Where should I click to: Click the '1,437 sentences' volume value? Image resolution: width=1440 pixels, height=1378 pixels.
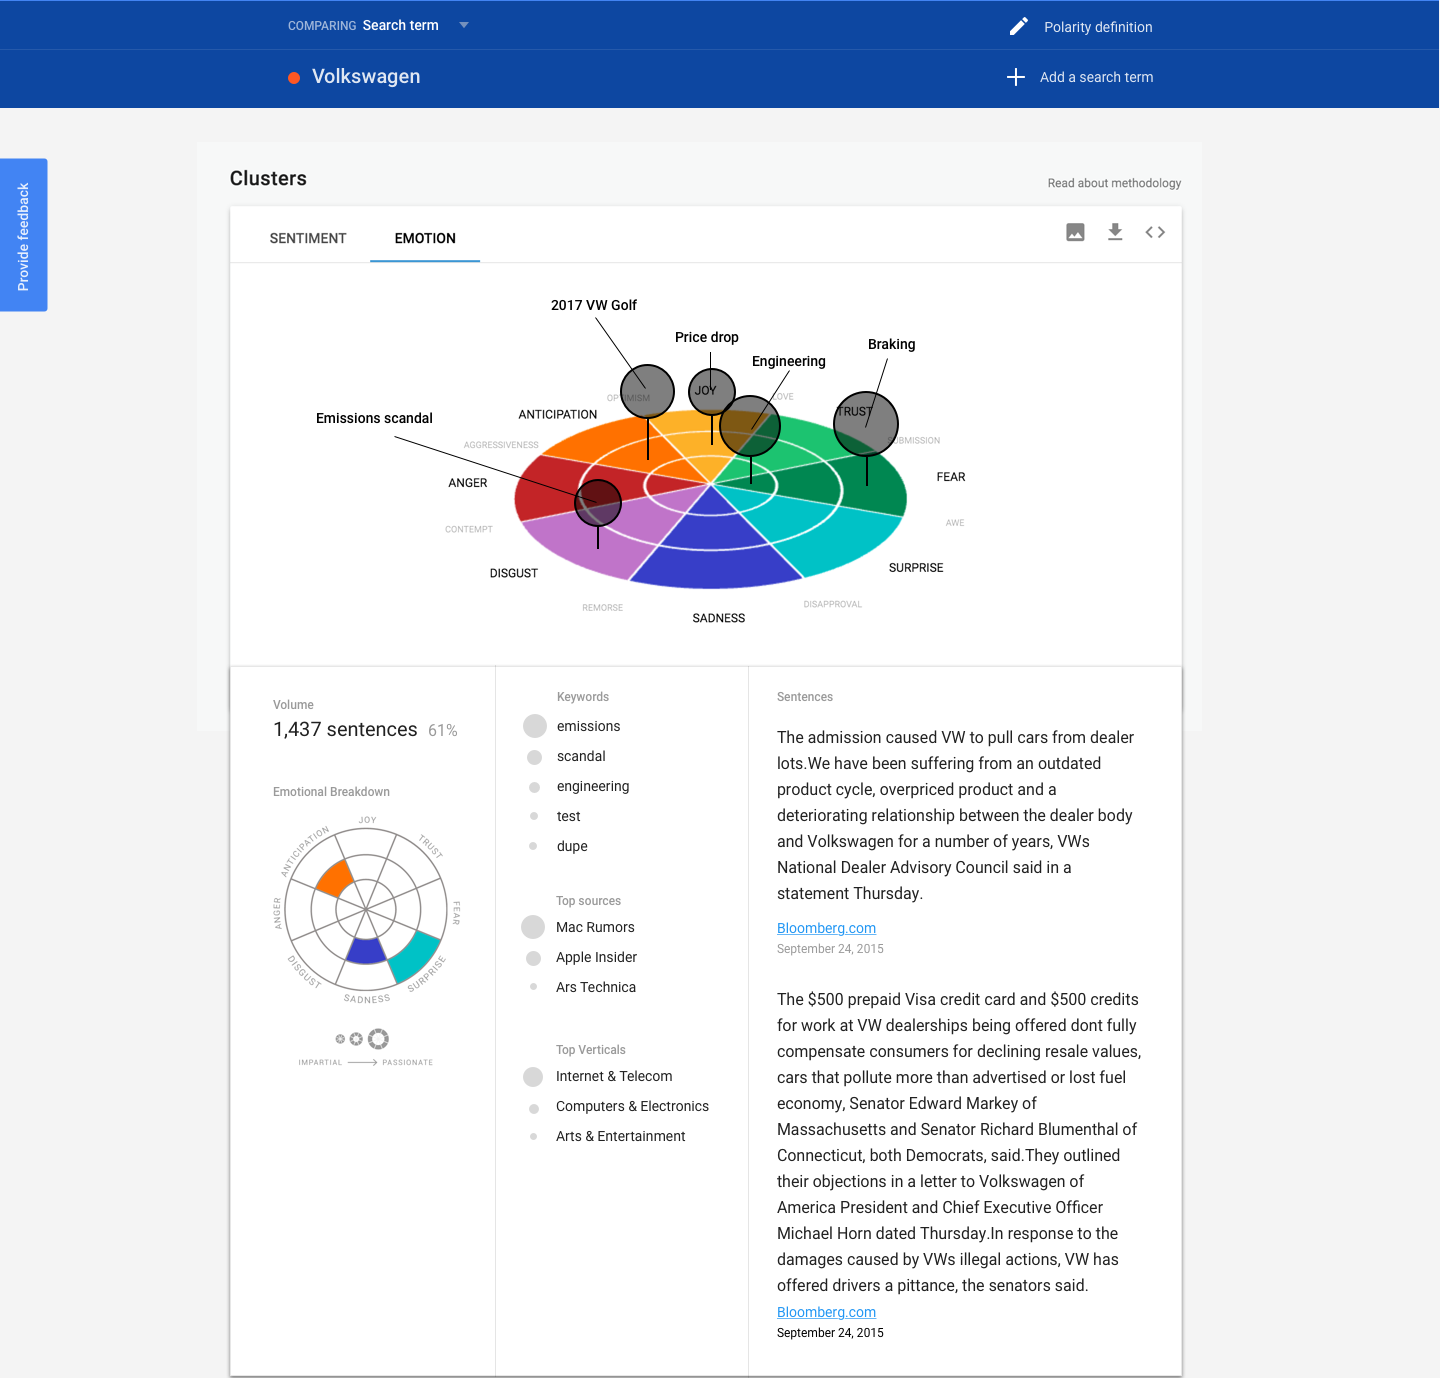345,729
